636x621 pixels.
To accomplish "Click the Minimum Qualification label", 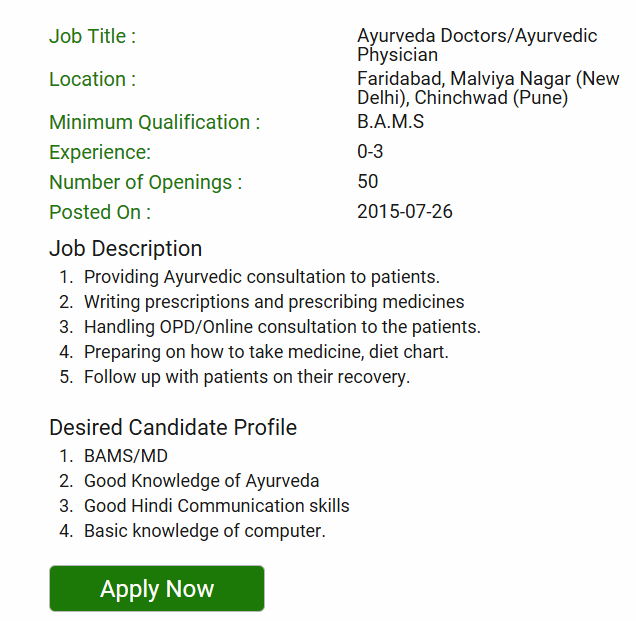I will tap(154, 122).
